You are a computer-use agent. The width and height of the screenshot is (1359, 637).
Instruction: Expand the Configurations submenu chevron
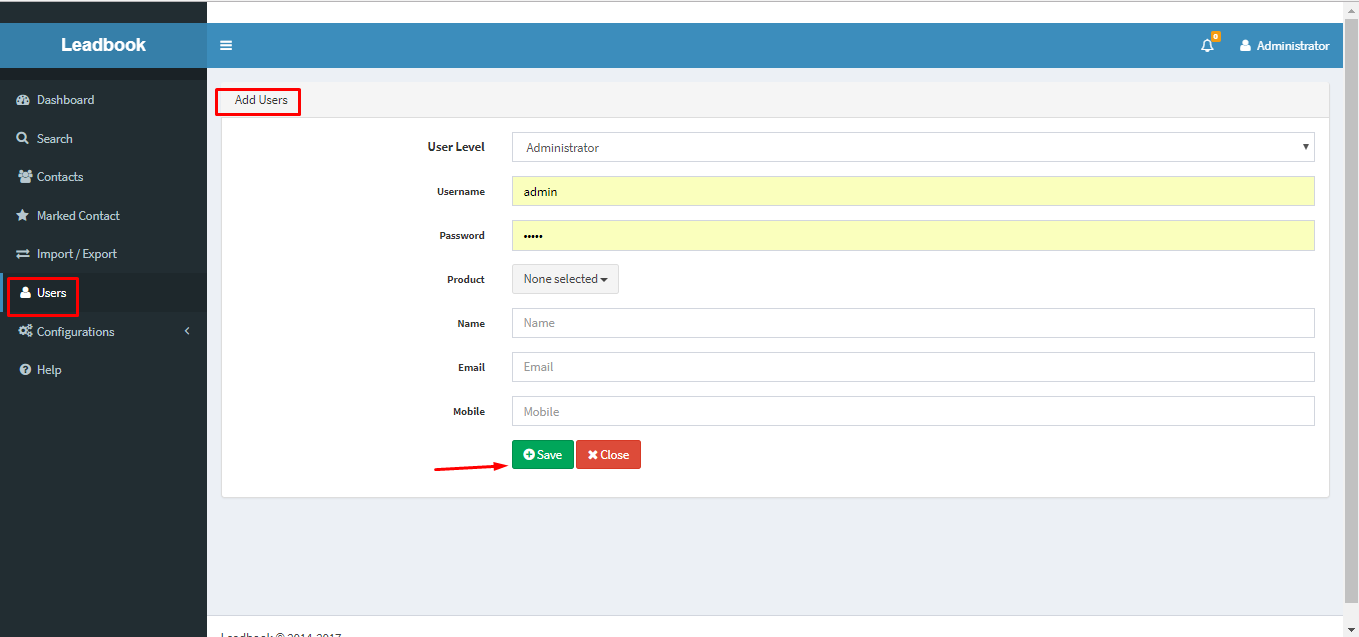pos(187,331)
